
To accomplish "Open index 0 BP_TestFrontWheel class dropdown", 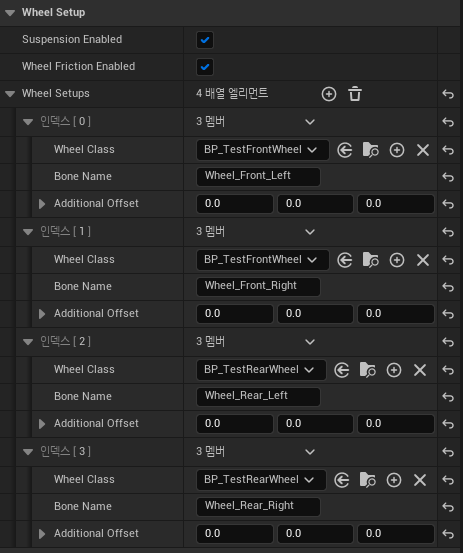I will coord(263,150).
